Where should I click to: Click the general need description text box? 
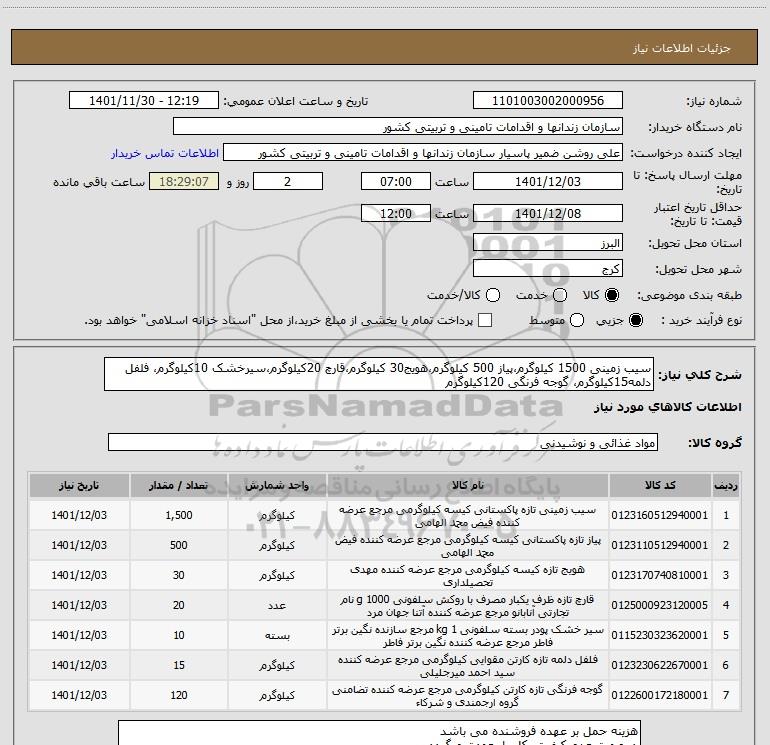coord(379,374)
